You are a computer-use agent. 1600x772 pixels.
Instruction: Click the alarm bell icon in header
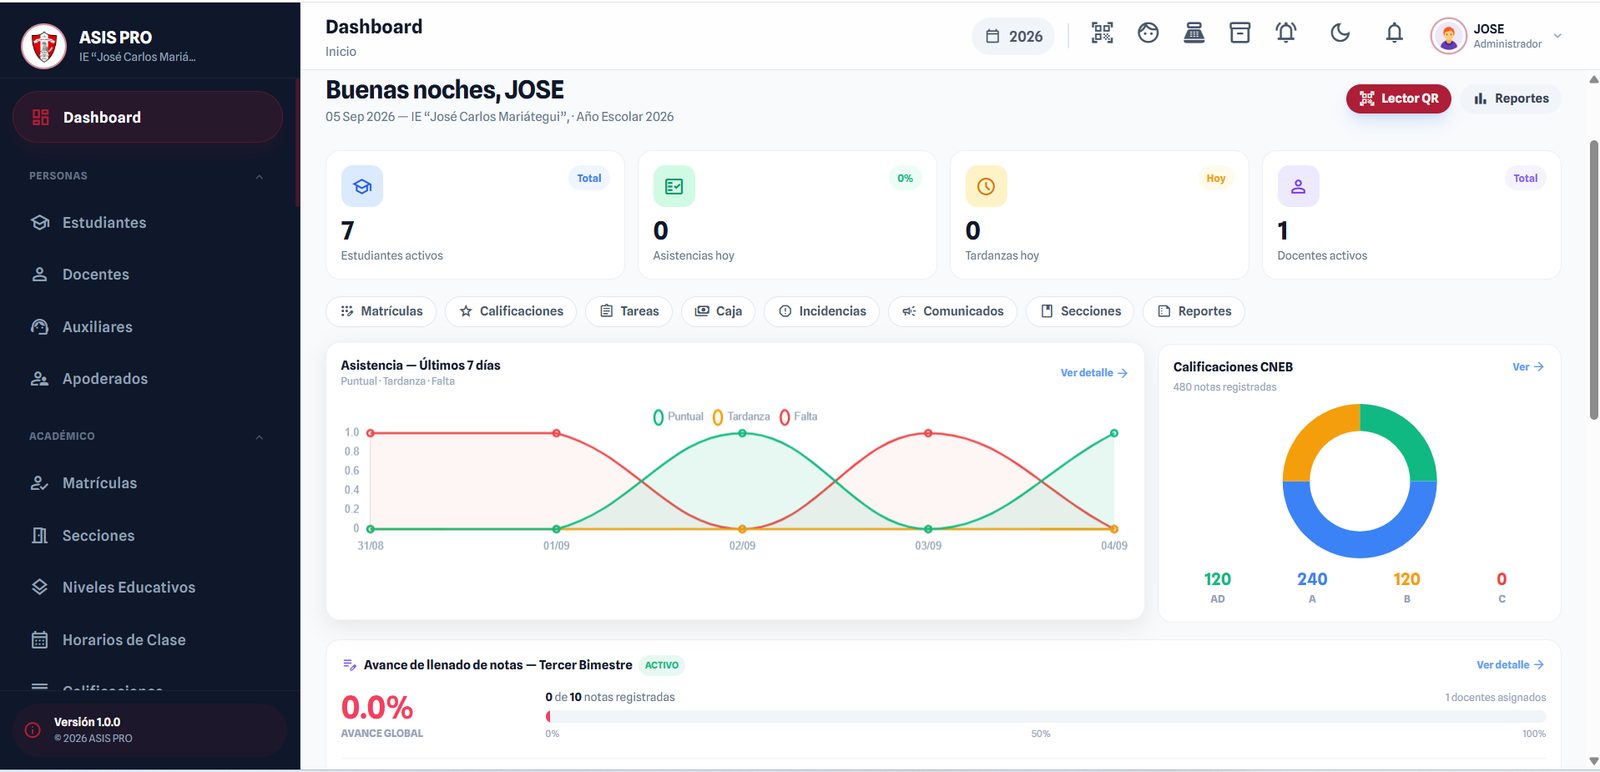[1286, 33]
